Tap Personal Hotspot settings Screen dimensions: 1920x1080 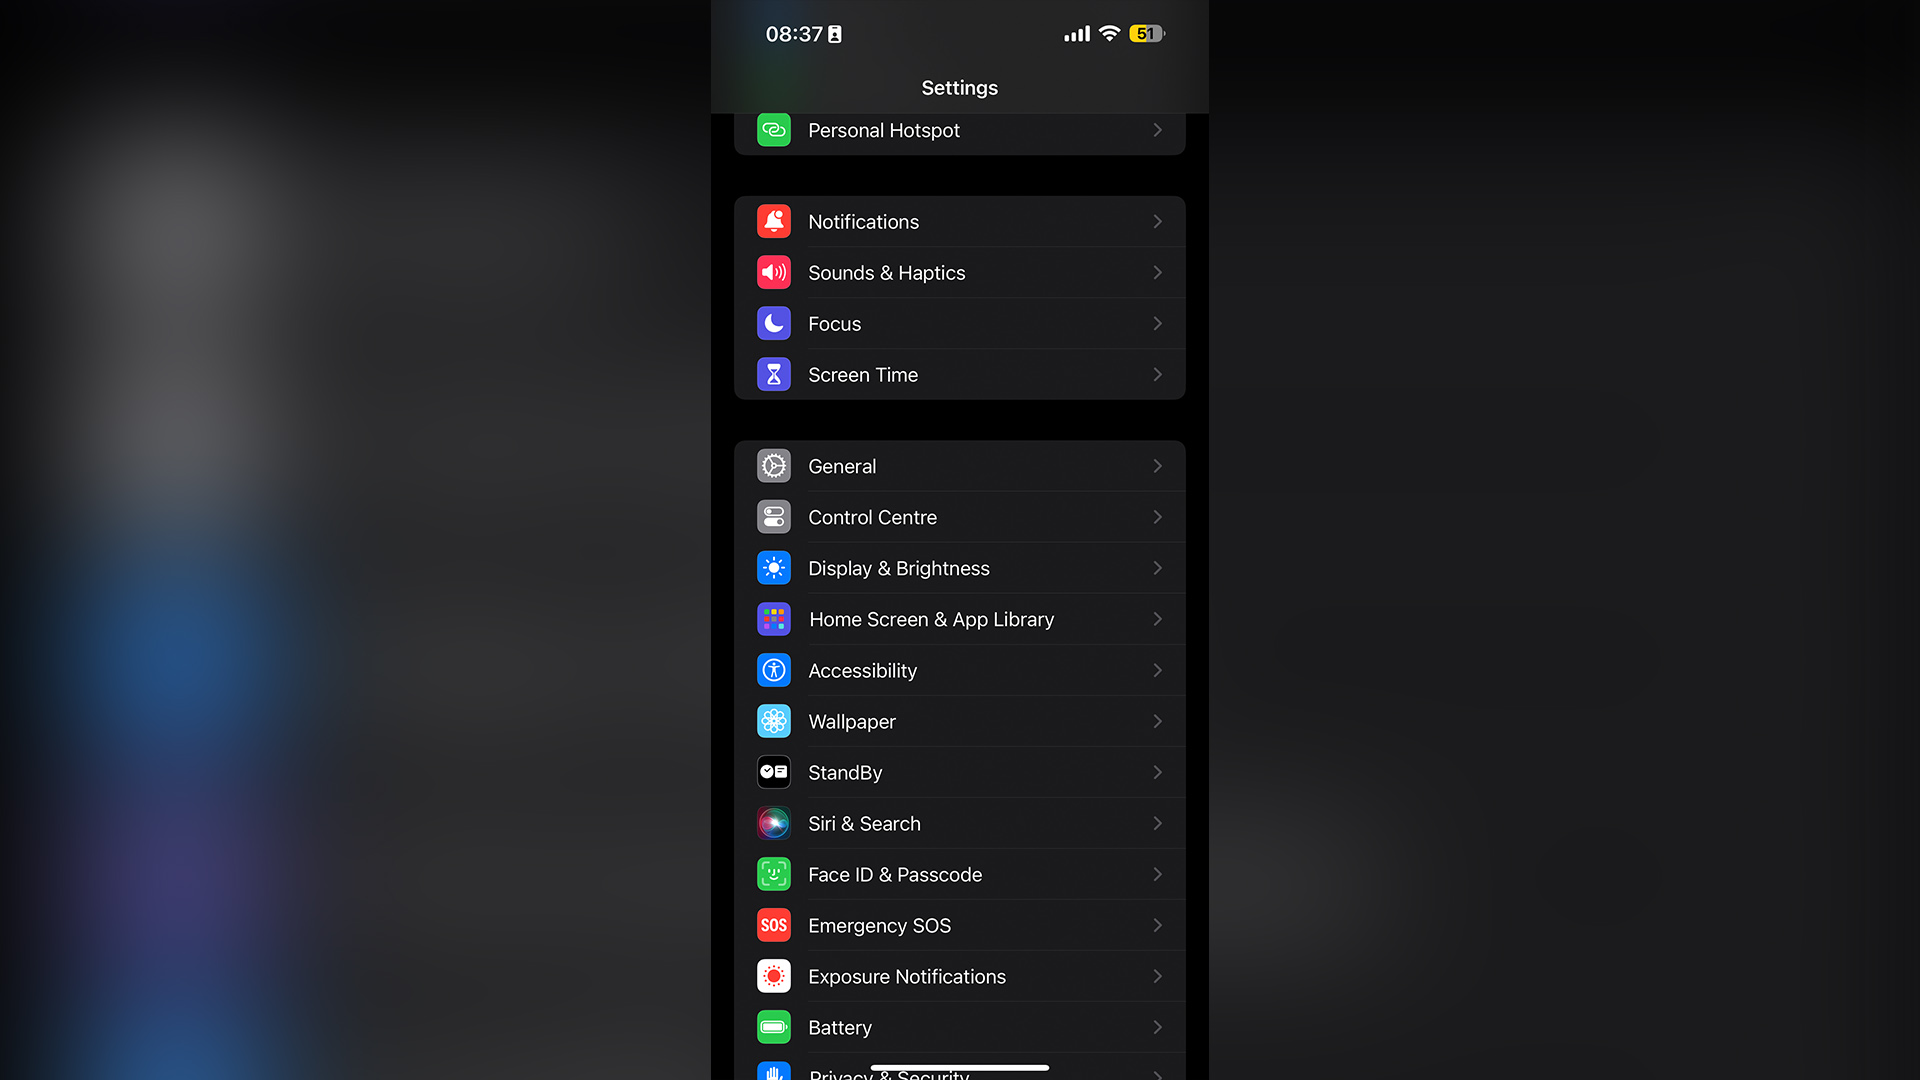pos(960,131)
